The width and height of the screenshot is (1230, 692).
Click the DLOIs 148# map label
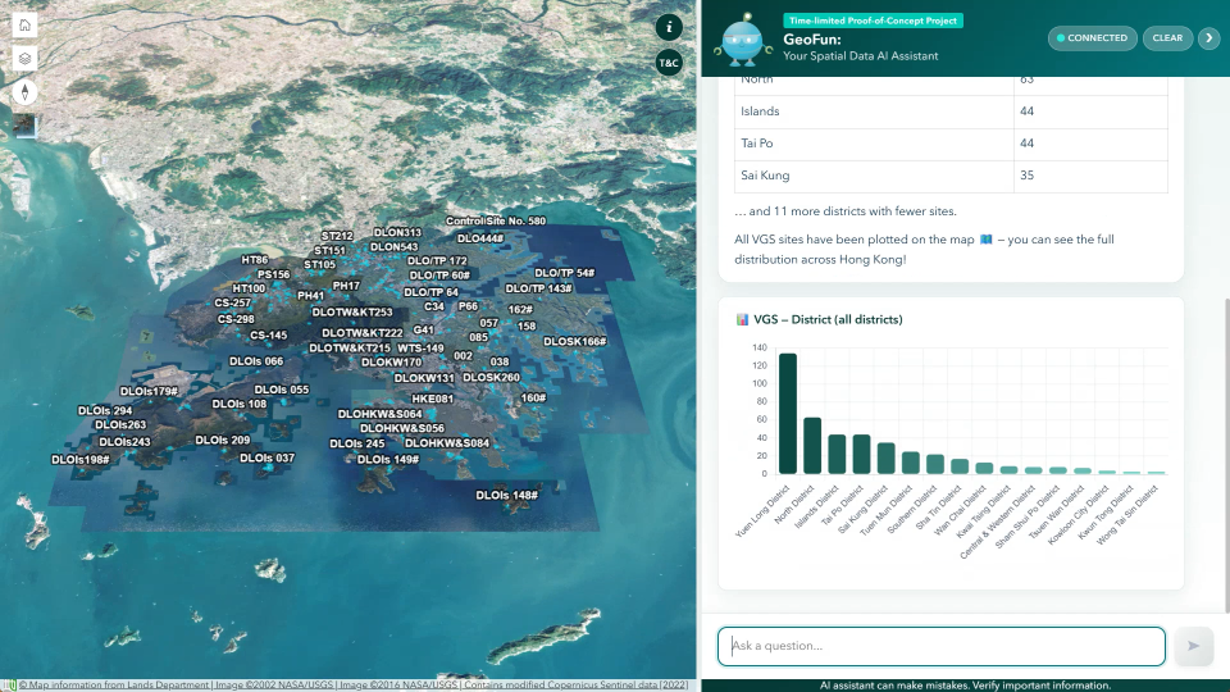click(x=507, y=495)
